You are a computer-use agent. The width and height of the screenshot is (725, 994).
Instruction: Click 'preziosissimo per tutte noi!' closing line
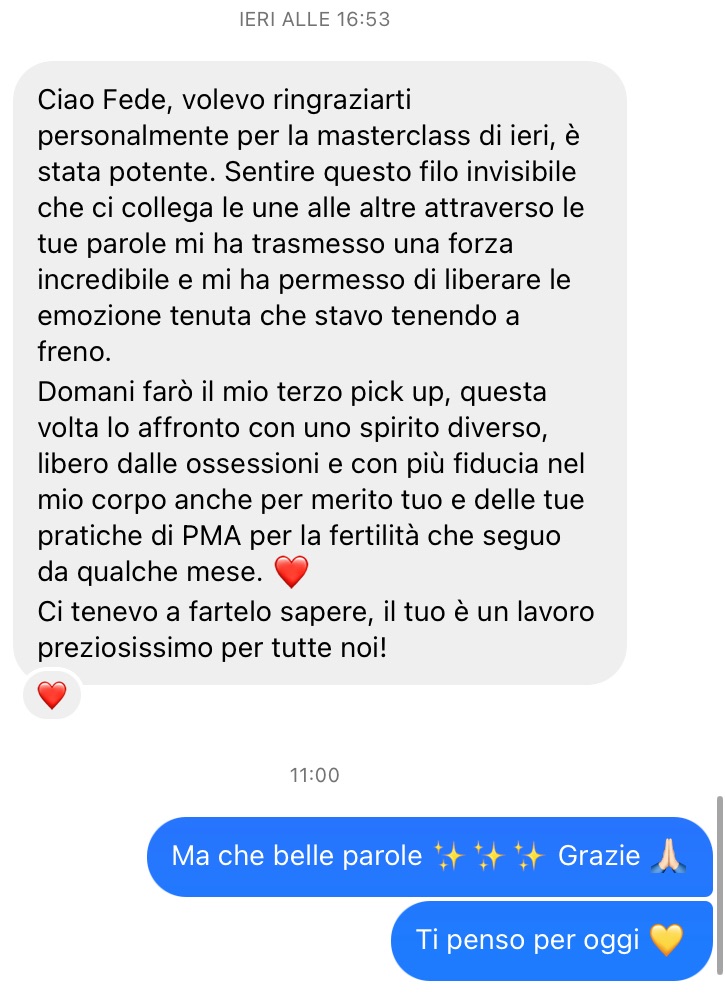pos(212,648)
